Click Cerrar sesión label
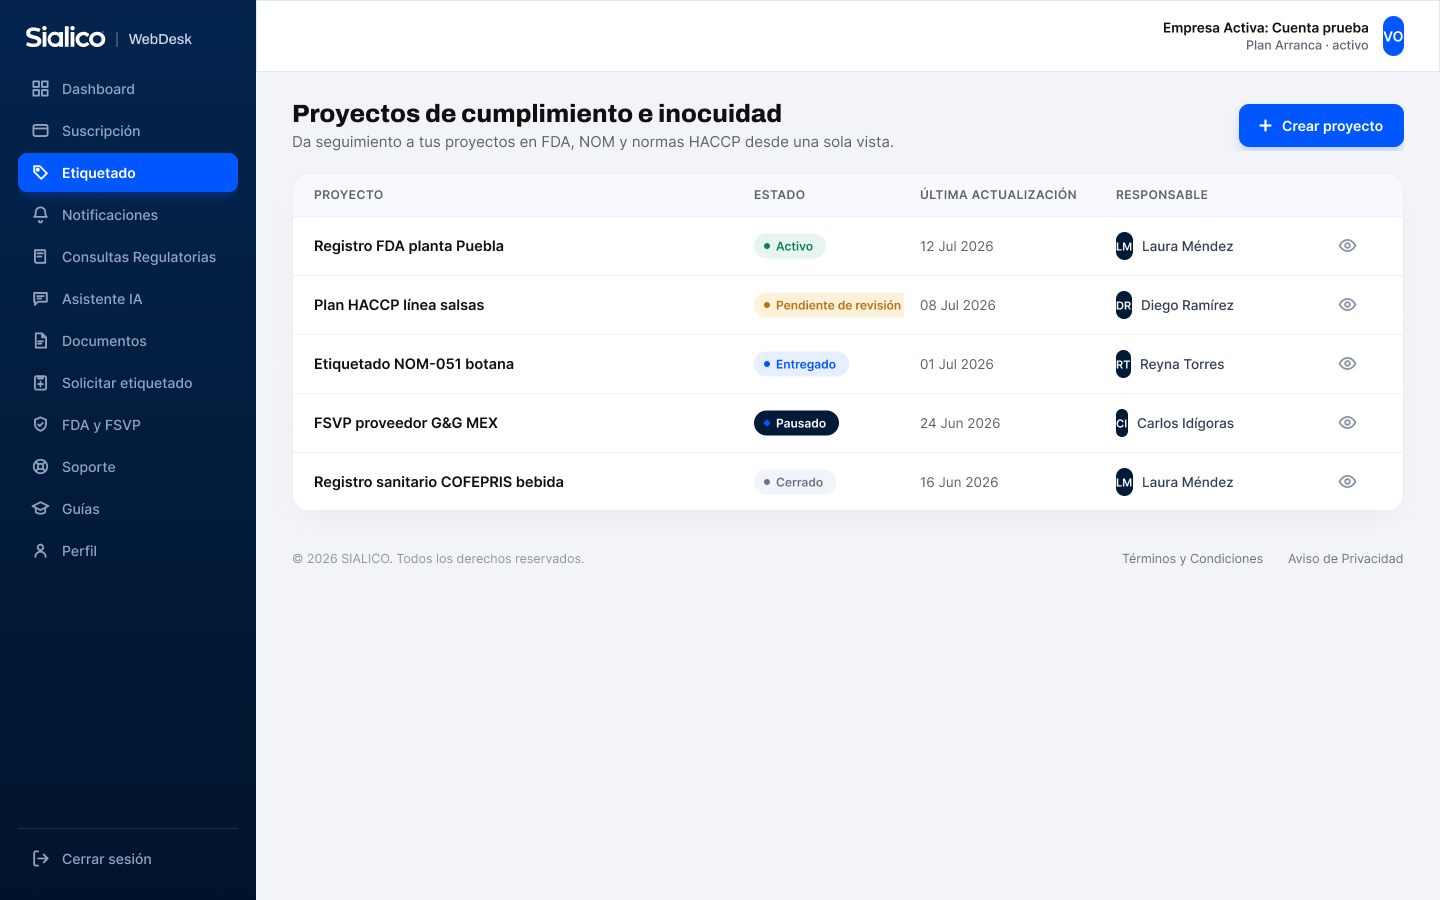This screenshot has width=1440, height=900. (x=107, y=859)
